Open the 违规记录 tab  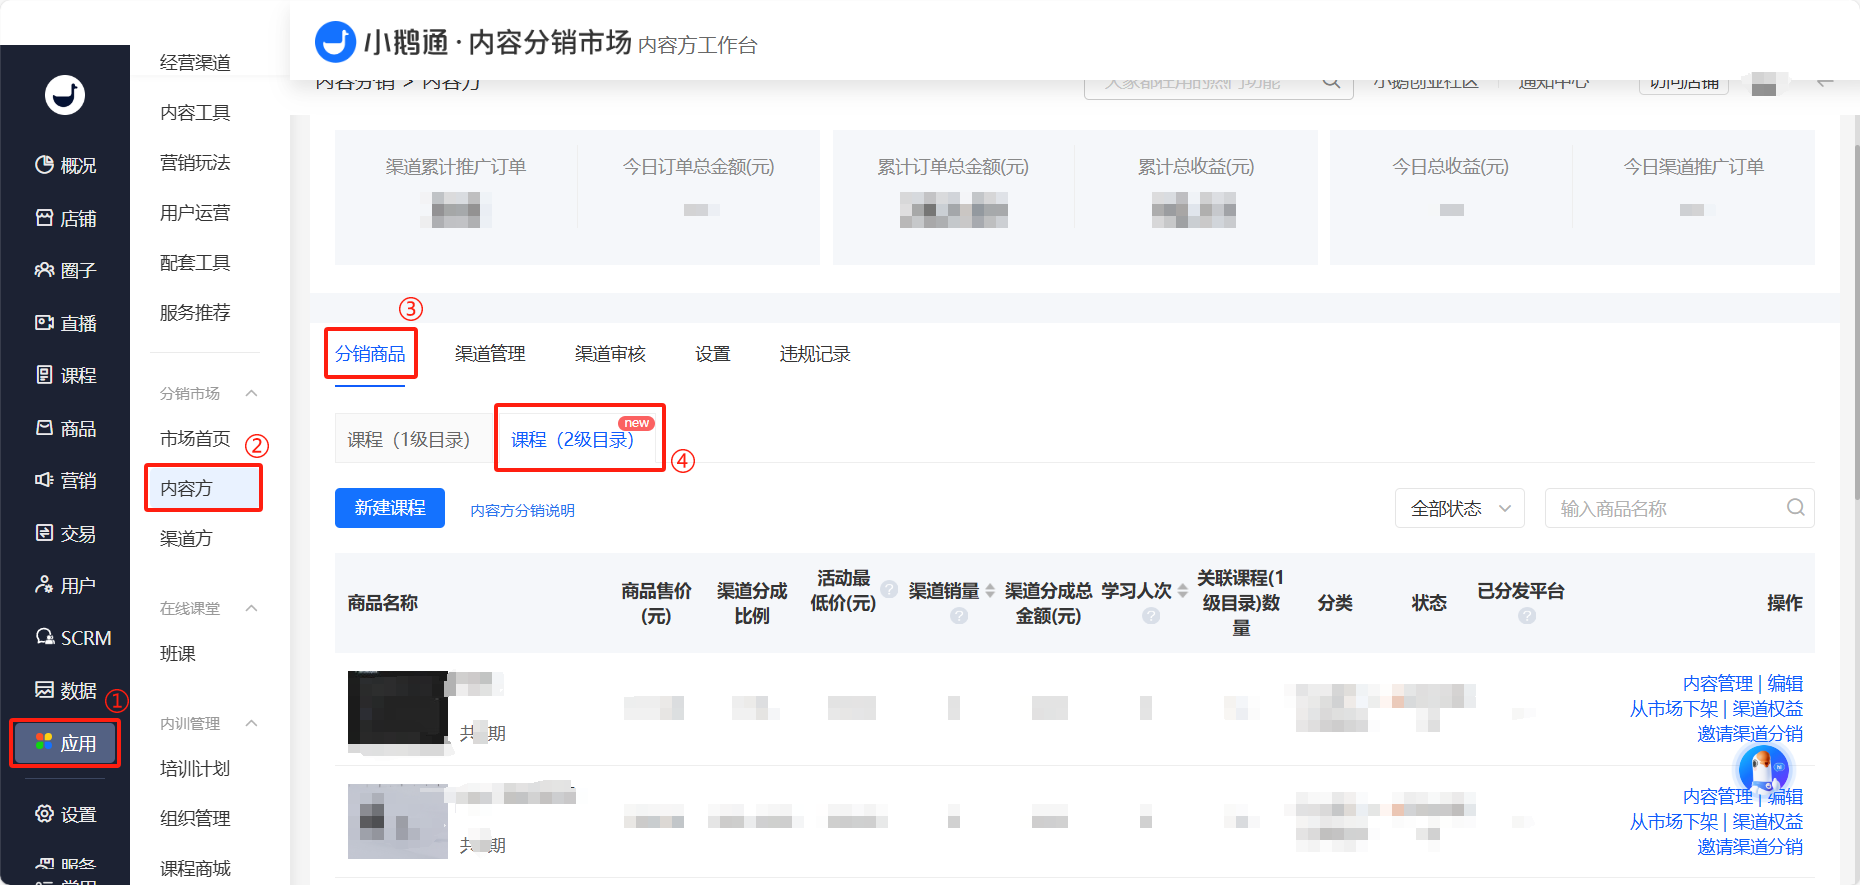(815, 354)
